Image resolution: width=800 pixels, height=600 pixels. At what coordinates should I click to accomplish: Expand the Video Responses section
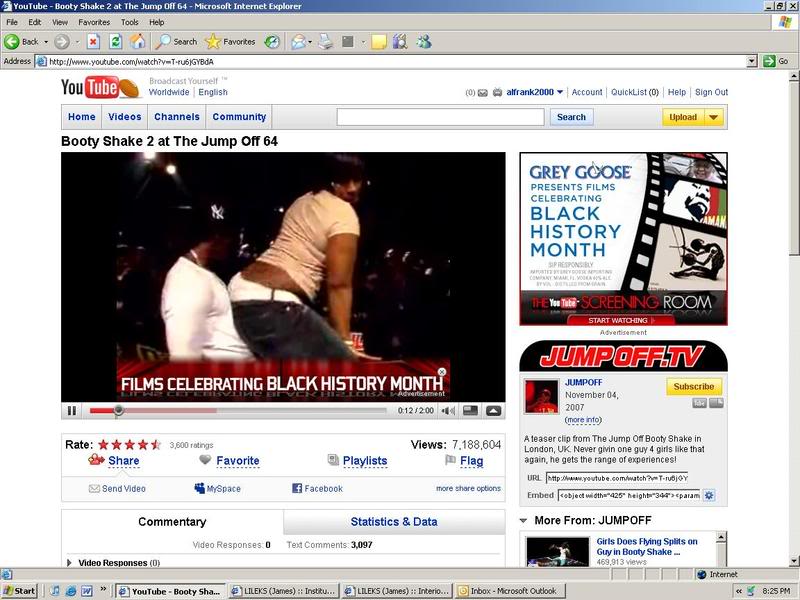pos(69,563)
